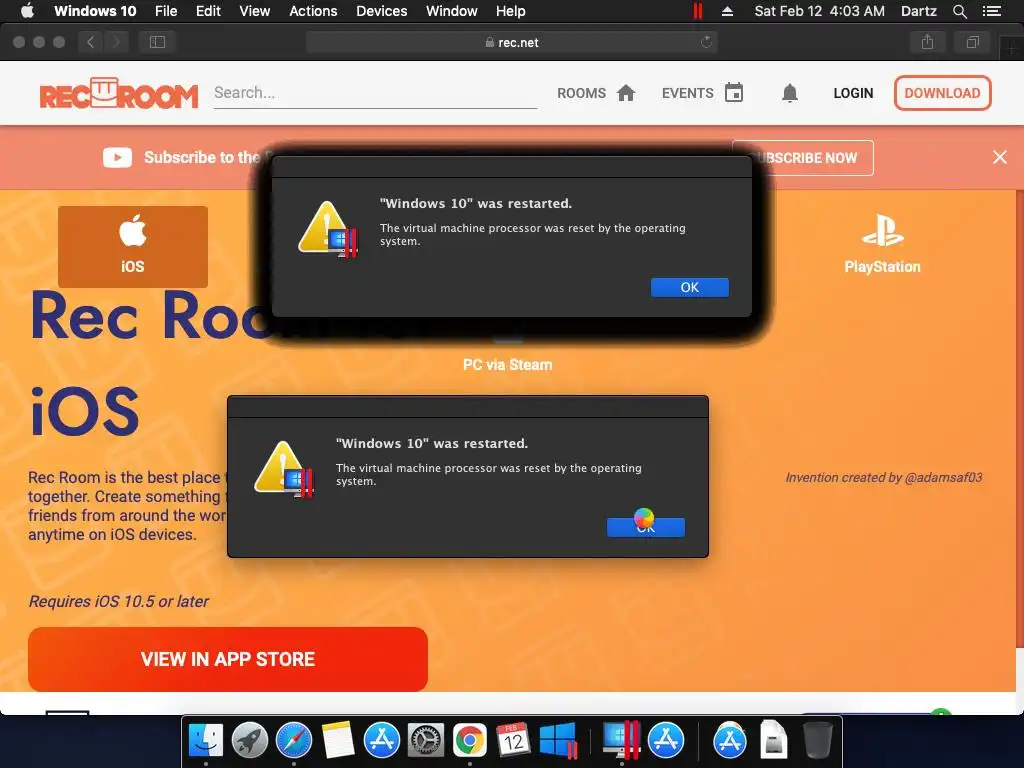
Task: Open Safari compass icon in Dock
Action: 294,741
